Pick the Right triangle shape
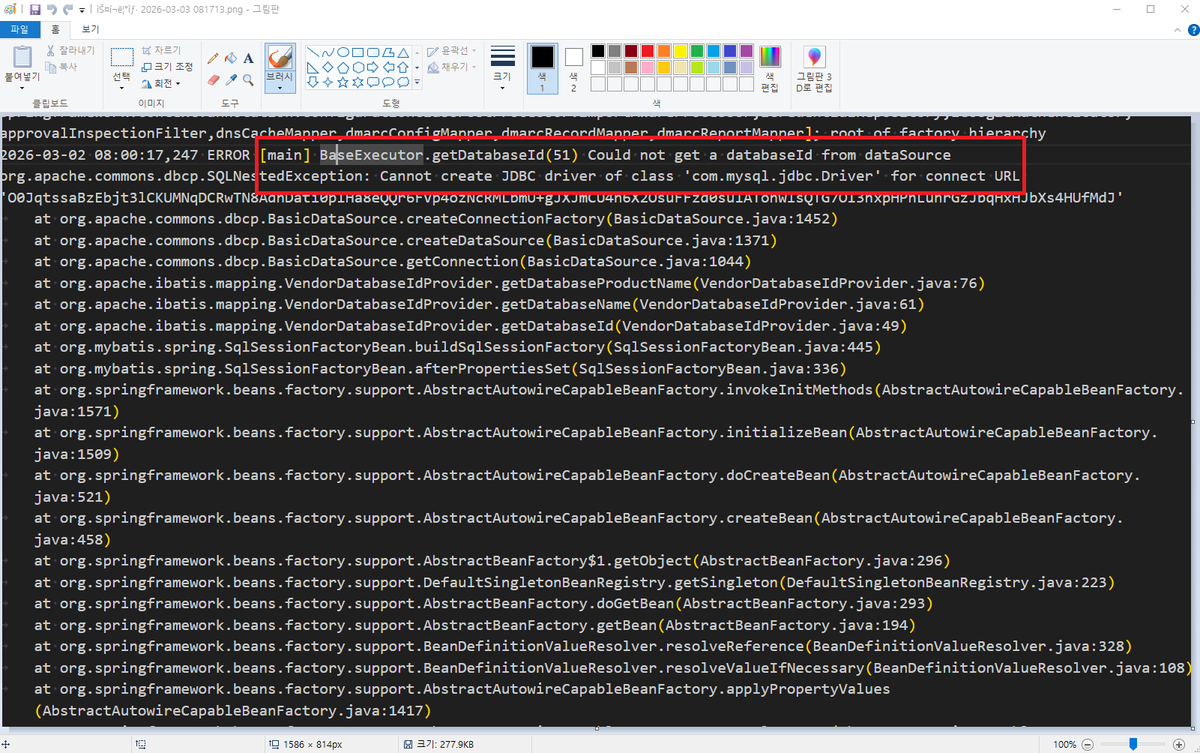1200x753 pixels. pyautogui.click(x=313, y=67)
